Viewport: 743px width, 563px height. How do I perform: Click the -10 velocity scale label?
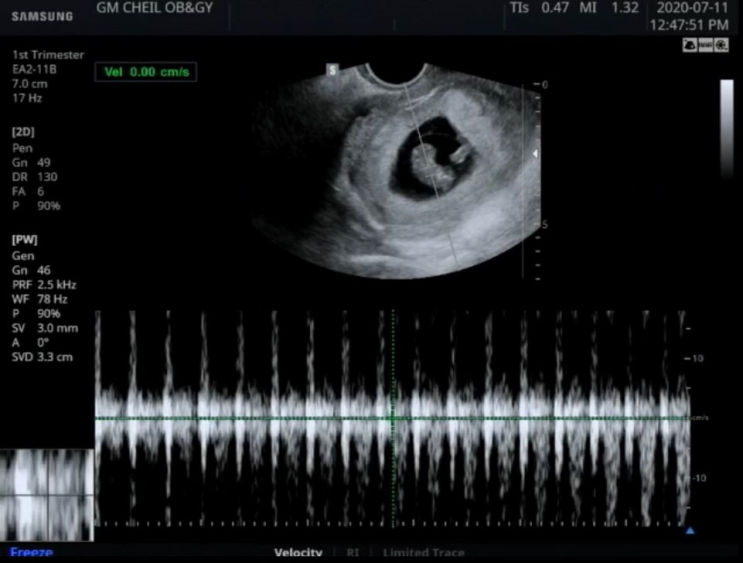[x=698, y=478]
